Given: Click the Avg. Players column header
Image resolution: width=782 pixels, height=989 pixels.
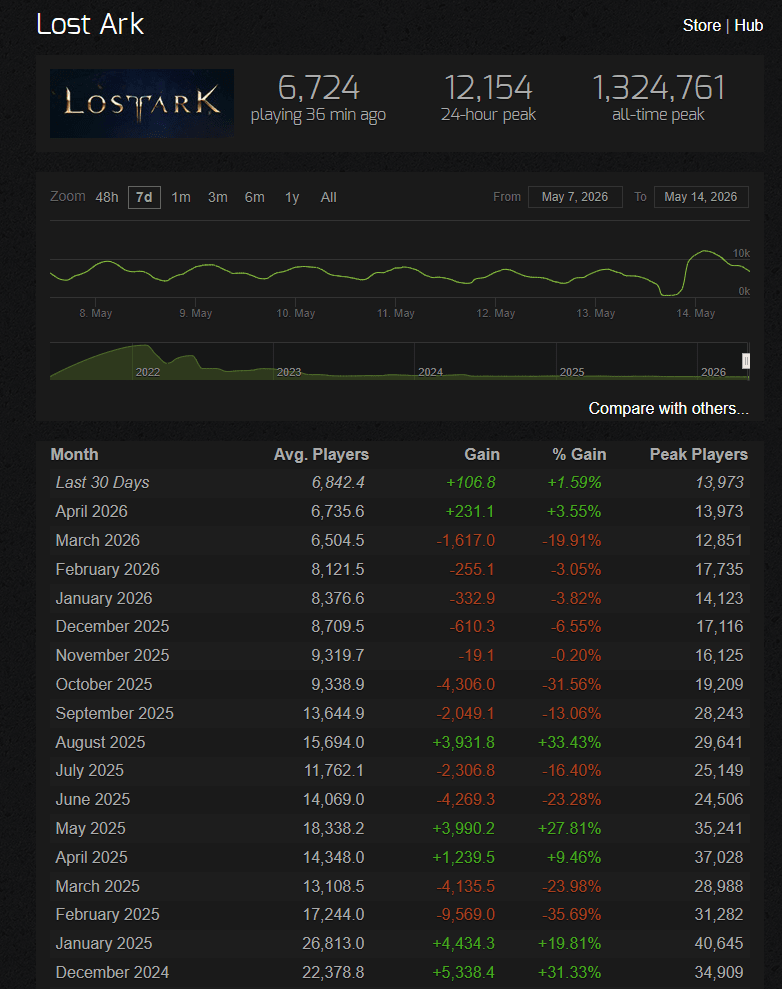Looking at the screenshot, I should [x=321, y=455].
